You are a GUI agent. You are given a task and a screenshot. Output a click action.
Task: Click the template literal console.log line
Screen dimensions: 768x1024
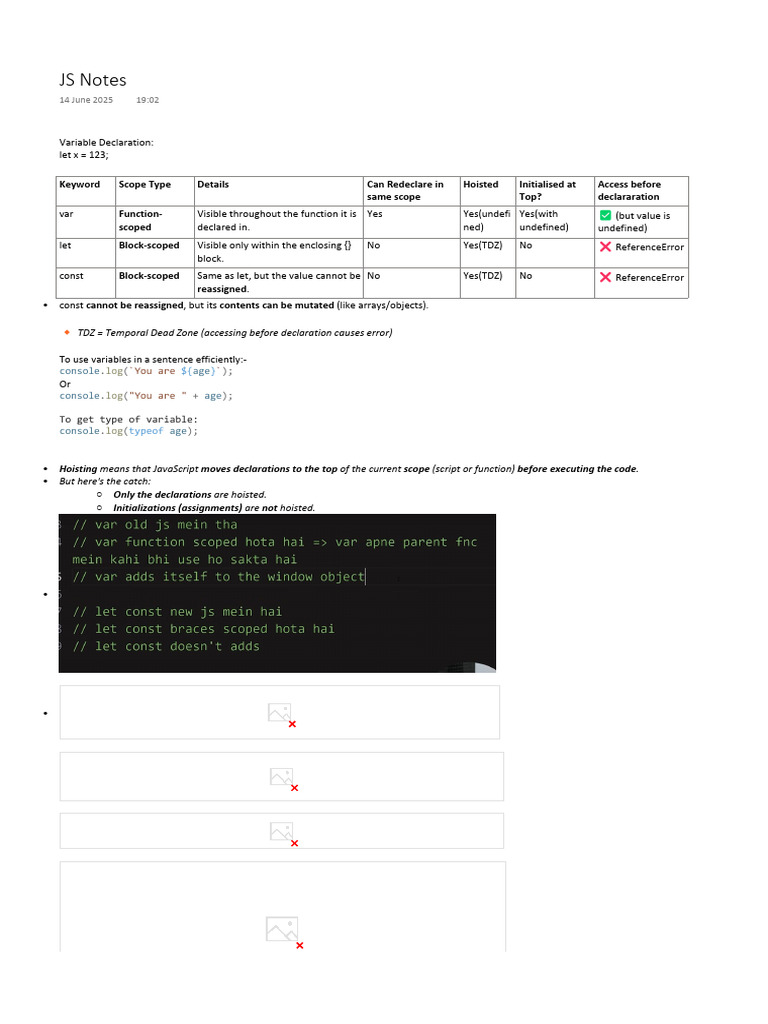[146, 371]
